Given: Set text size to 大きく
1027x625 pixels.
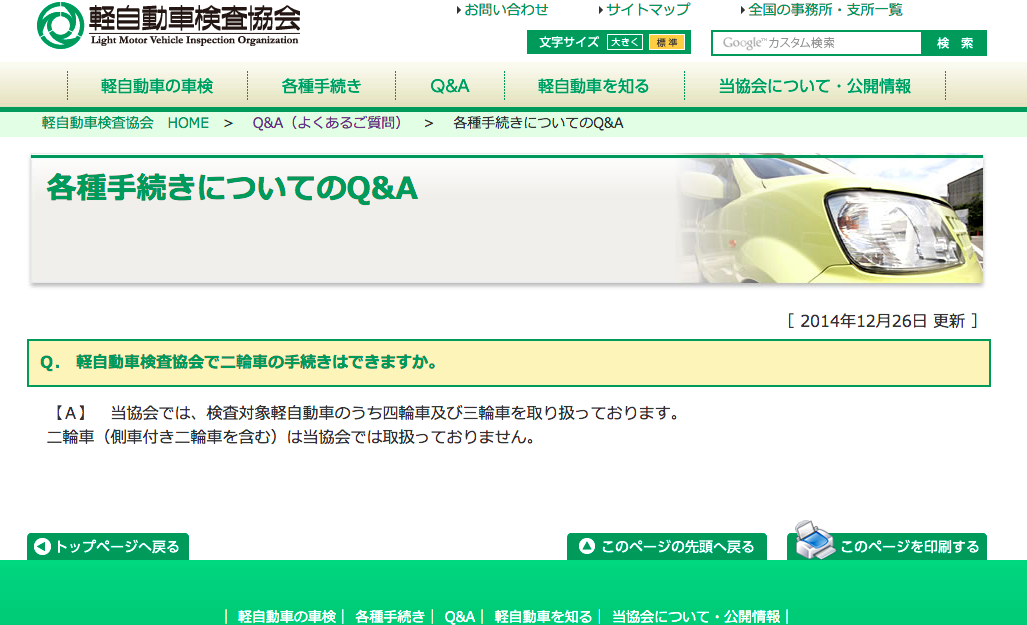Looking at the screenshot, I should click(x=625, y=43).
